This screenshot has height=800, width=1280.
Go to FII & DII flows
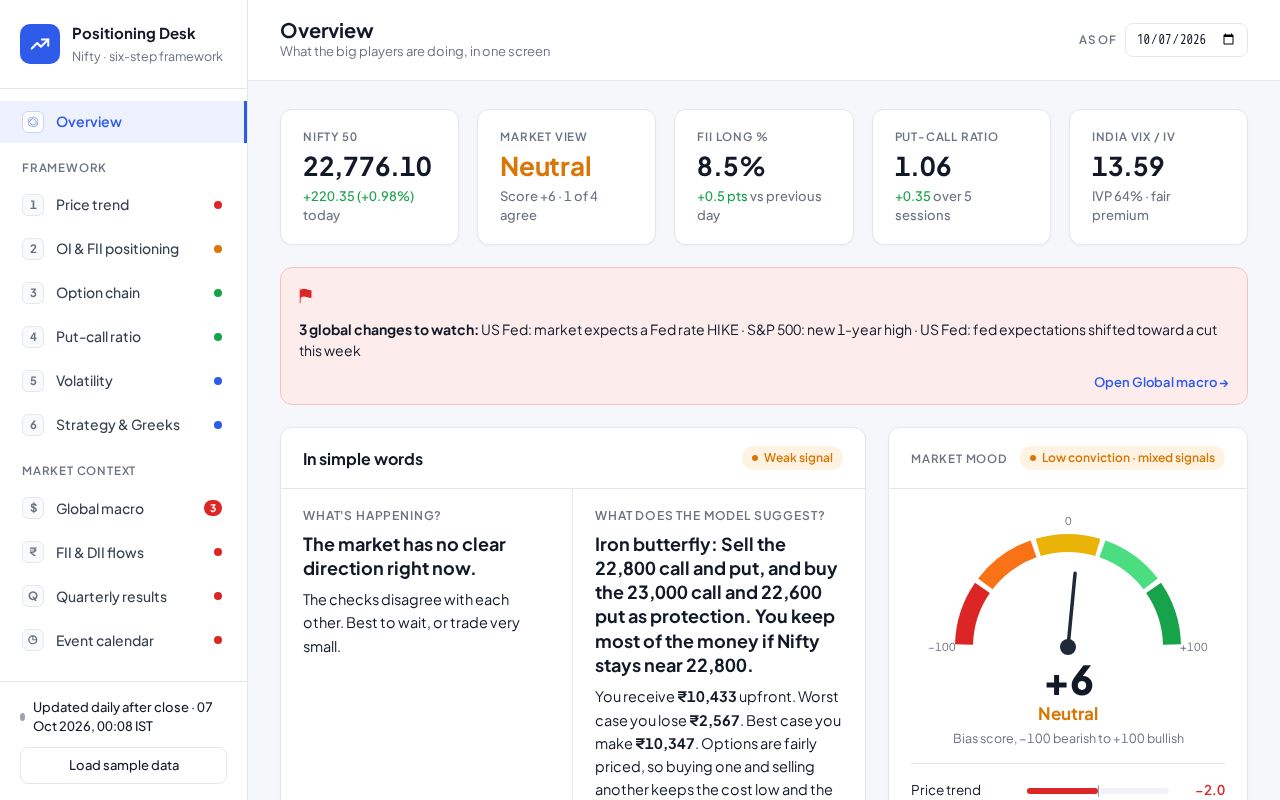click(x=123, y=552)
